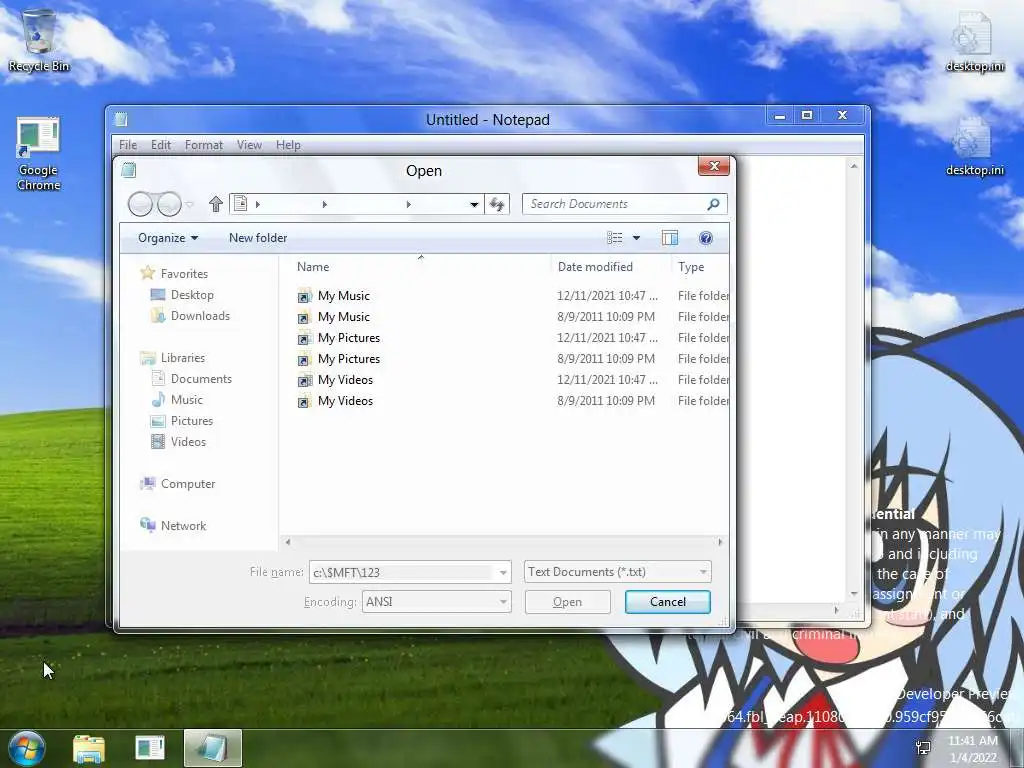Viewport: 1024px width, 768px height.
Task: Open the Encoding ANSI dropdown
Action: point(436,601)
